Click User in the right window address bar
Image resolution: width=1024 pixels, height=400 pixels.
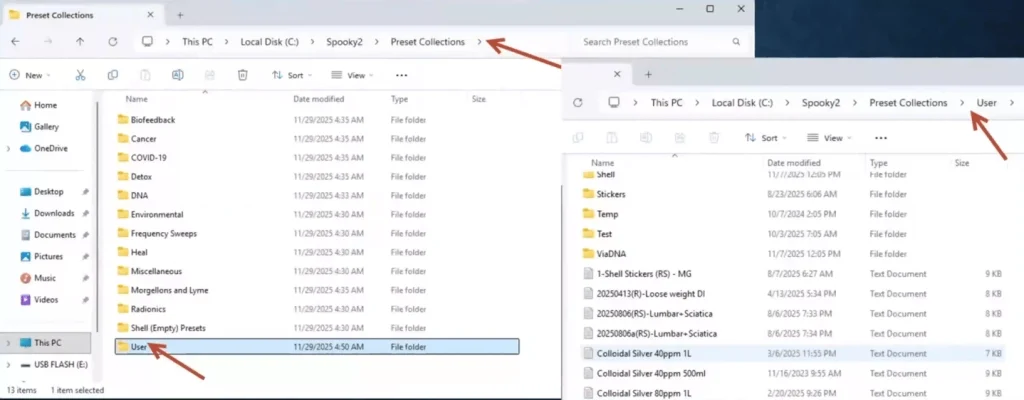[x=986, y=103]
